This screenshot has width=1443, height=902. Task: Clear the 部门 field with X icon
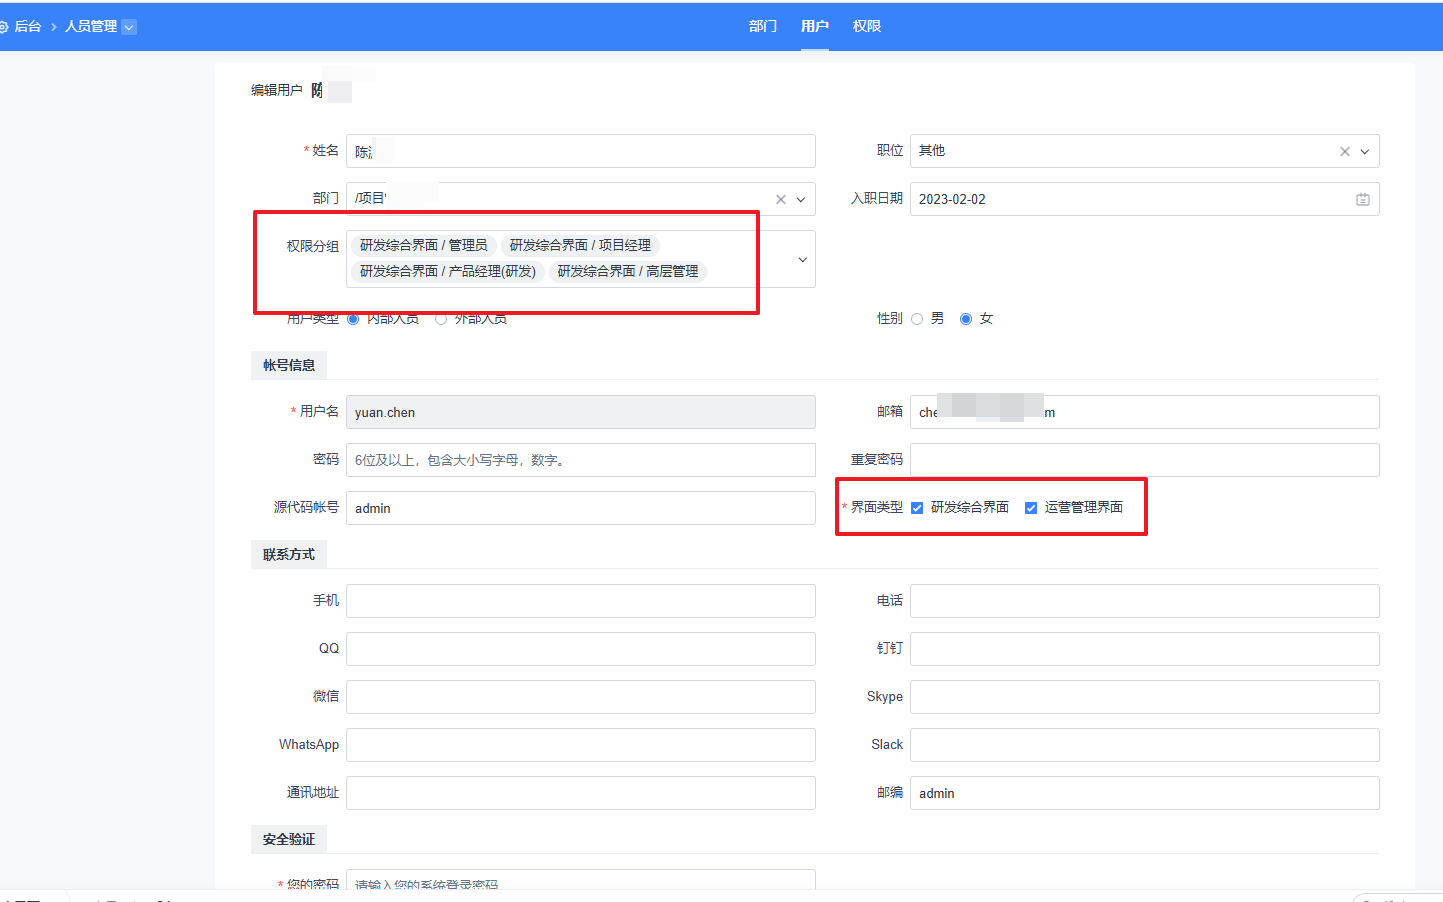[x=781, y=200]
